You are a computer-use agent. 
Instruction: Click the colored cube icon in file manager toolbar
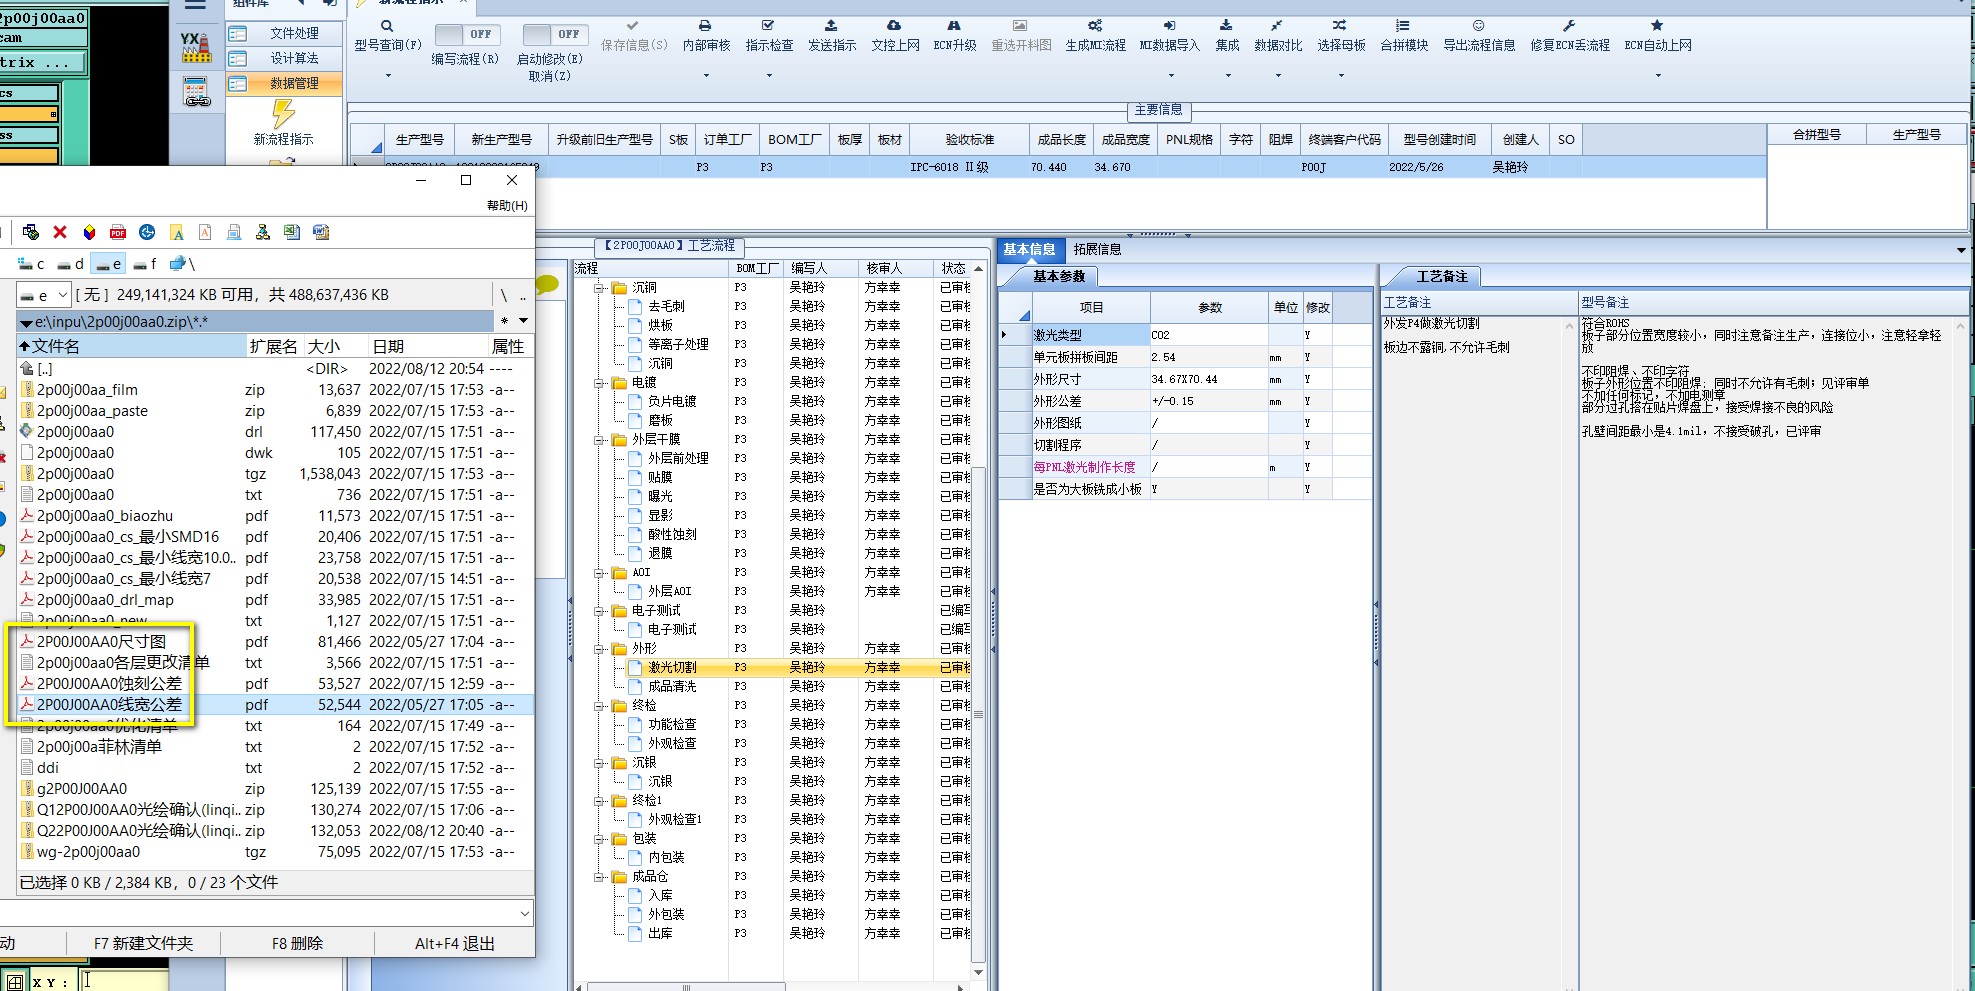point(89,232)
